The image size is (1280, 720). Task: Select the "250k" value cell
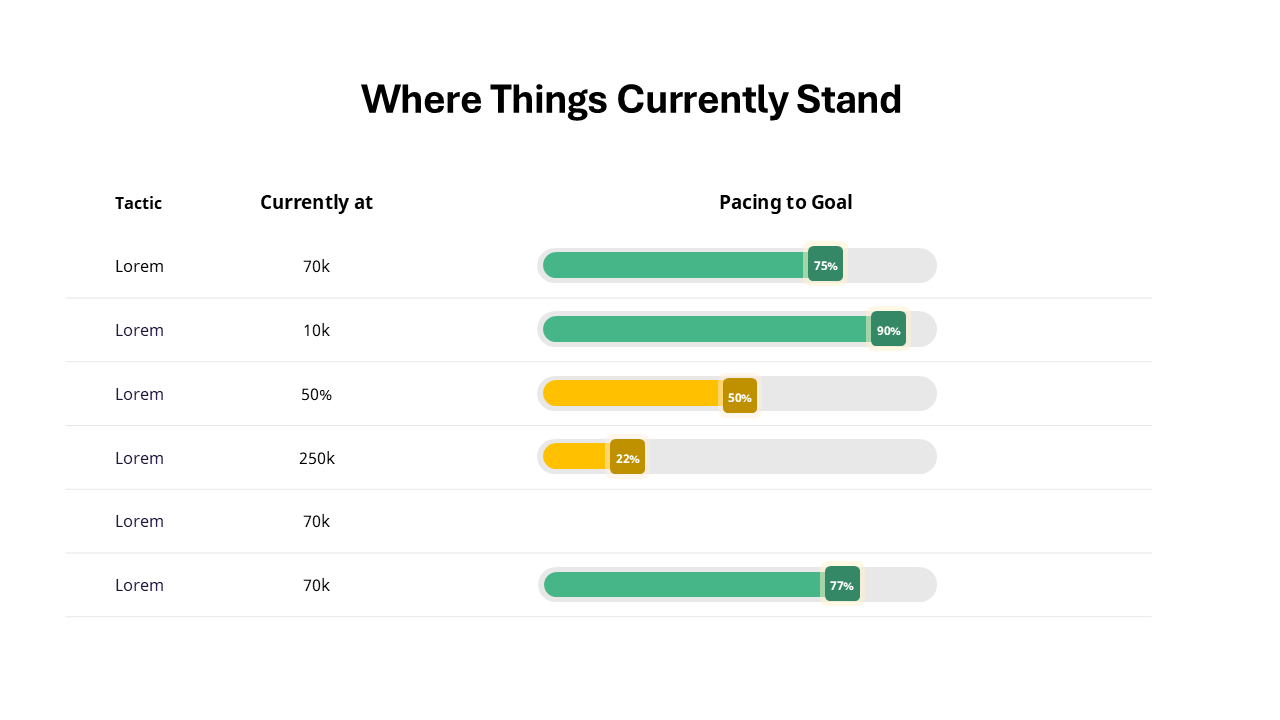316,458
